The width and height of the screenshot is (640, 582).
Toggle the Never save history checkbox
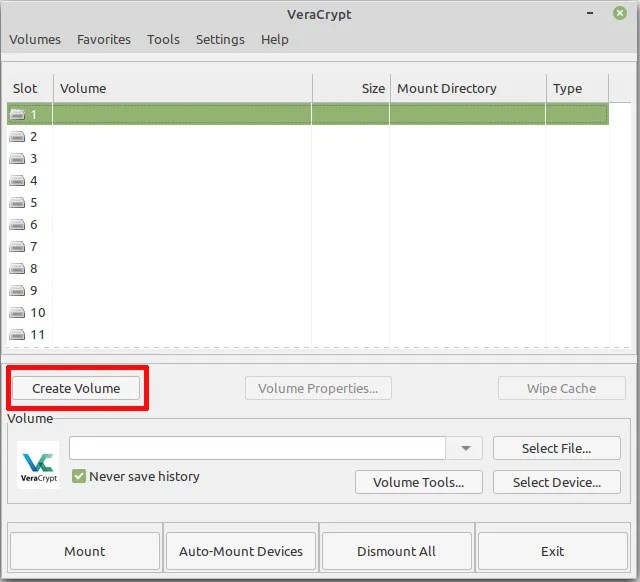78,476
